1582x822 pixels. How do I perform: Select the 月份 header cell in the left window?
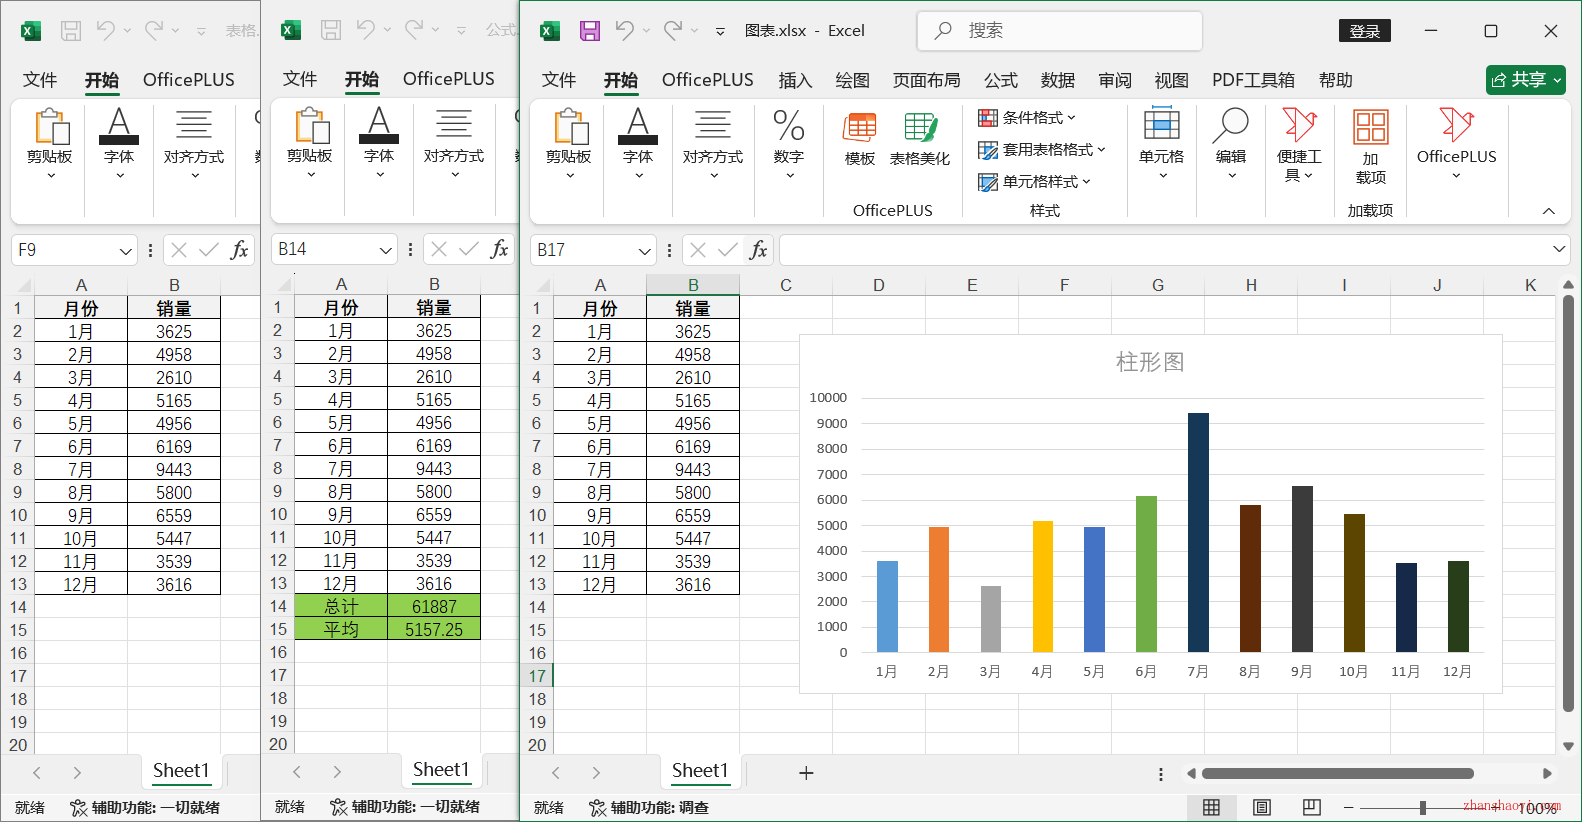[81, 309]
